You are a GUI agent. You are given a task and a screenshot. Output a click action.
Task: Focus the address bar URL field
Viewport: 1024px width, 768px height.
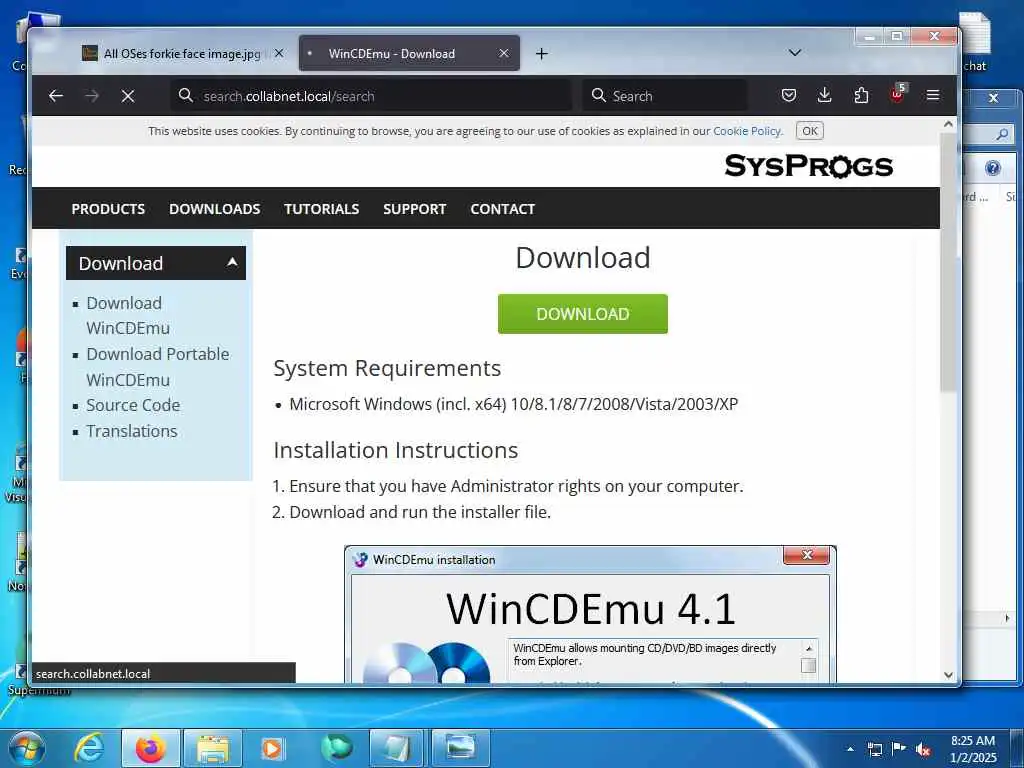pos(371,96)
